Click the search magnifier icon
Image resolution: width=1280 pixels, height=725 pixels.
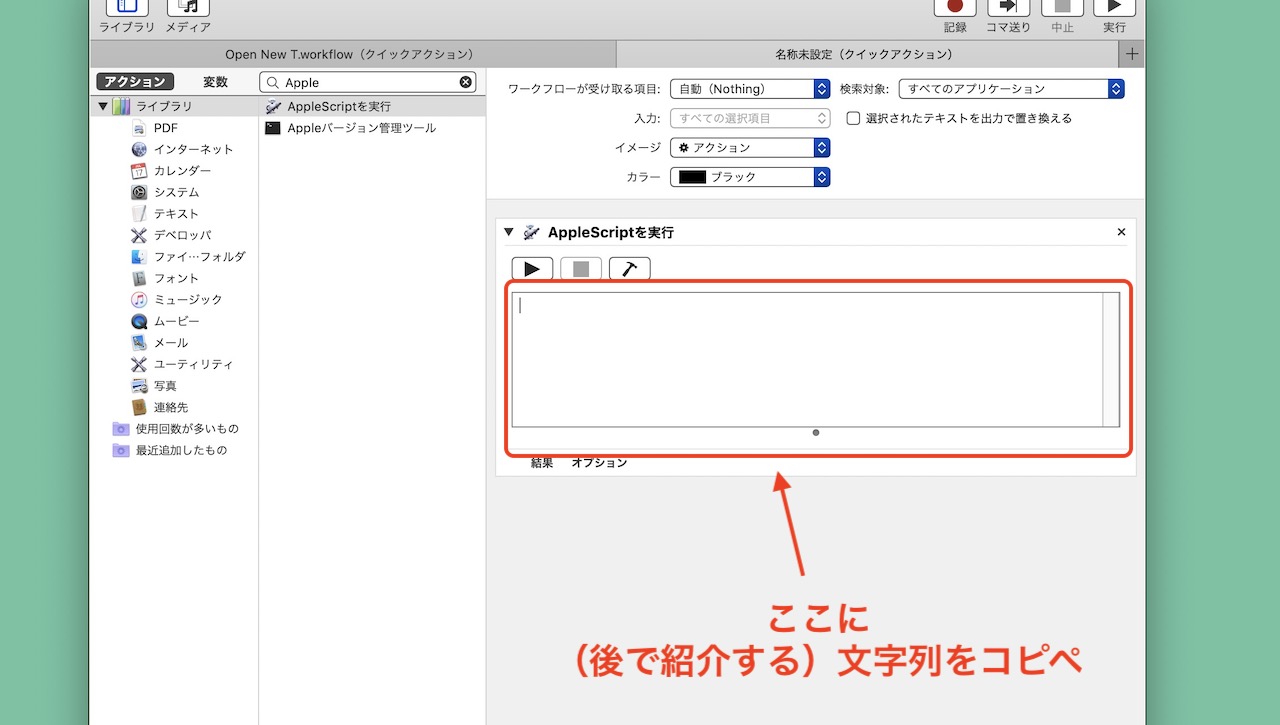coord(273,83)
